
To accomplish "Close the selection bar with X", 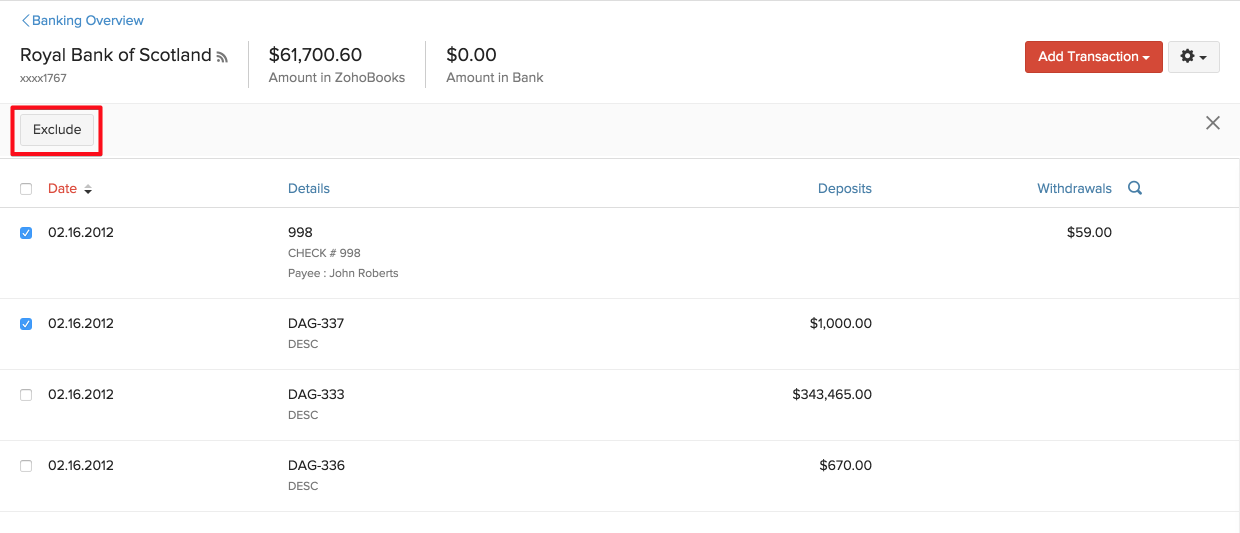I will [x=1213, y=123].
